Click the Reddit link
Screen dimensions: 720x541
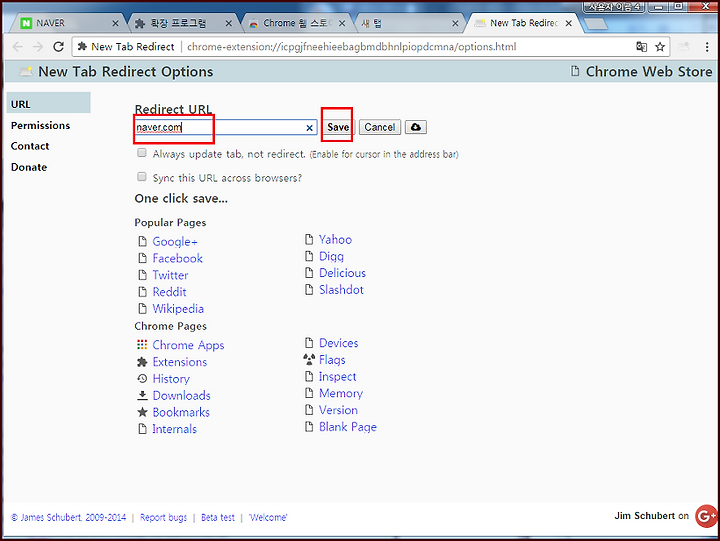coord(169,292)
